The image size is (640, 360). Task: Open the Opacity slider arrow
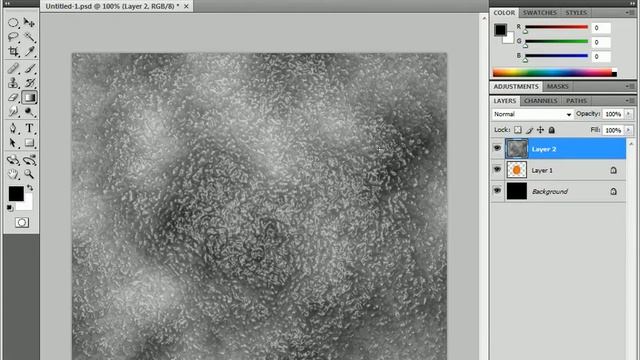629,114
